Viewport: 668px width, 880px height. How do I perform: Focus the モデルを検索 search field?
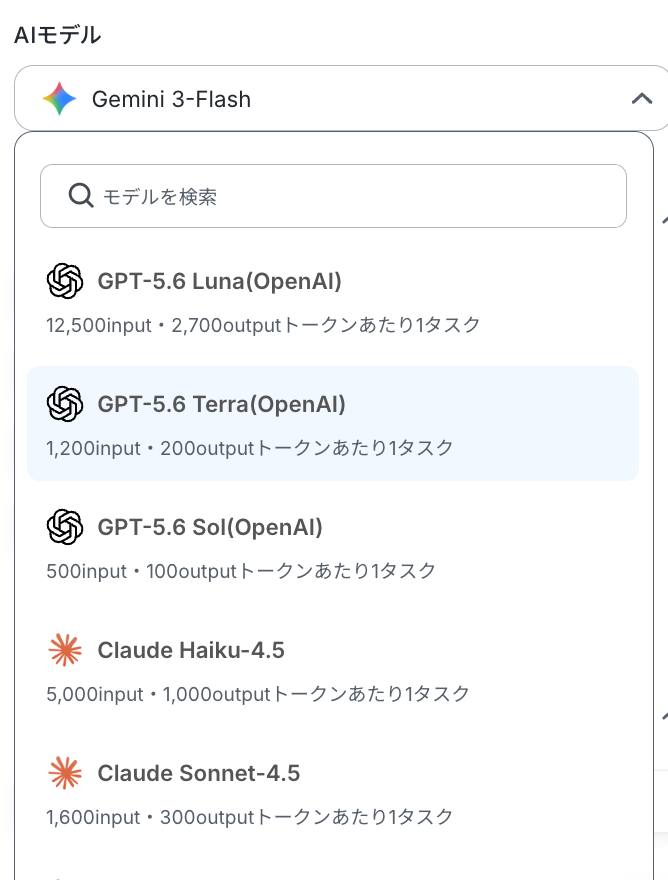333,196
